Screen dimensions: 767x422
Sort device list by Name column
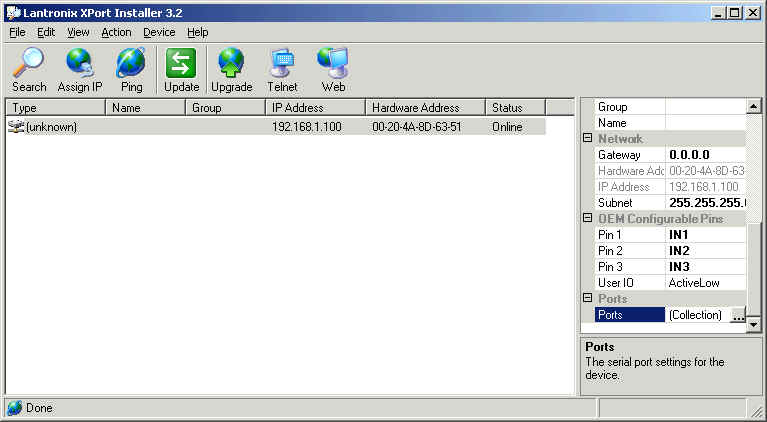(x=146, y=108)
